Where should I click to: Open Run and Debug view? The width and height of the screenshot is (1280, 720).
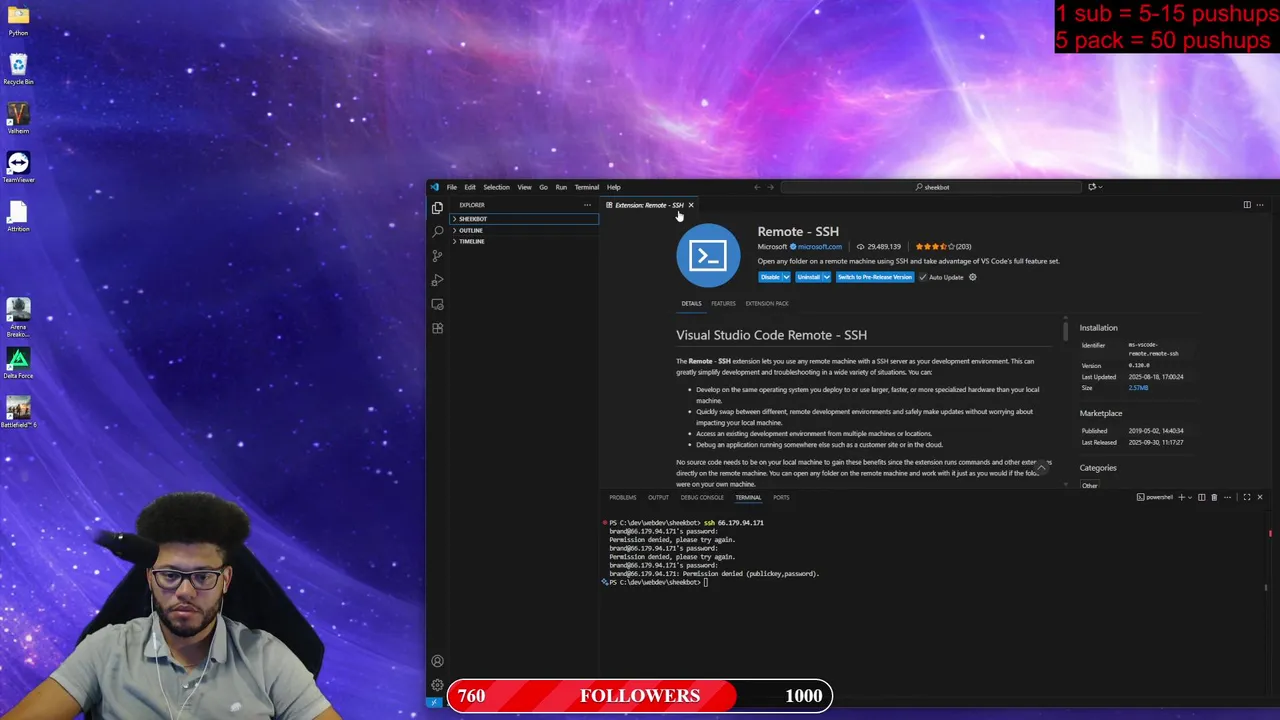pos(437,280)
